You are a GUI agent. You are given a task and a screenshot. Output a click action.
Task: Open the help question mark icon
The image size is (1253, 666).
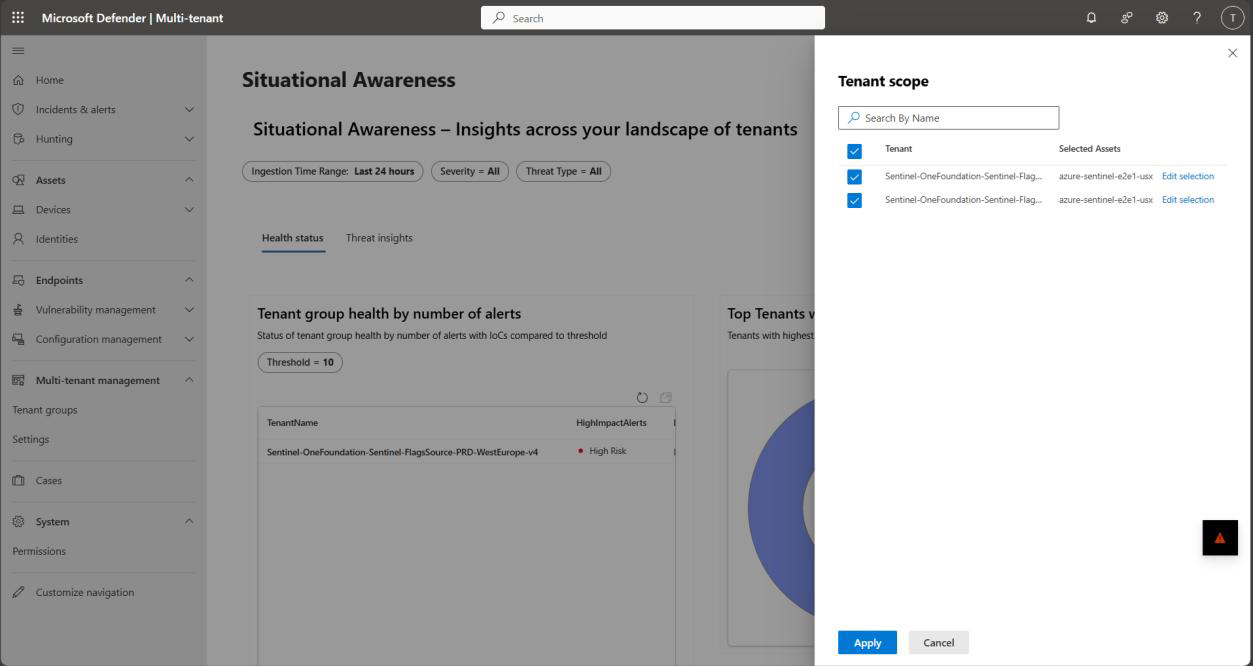pyautogui.click(x=1197, y=18)
